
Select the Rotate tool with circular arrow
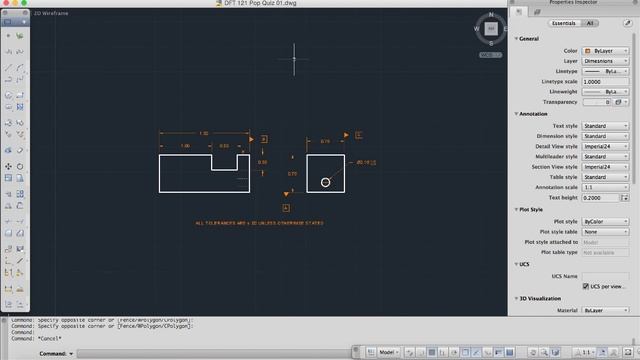click(x=20, y=166)
